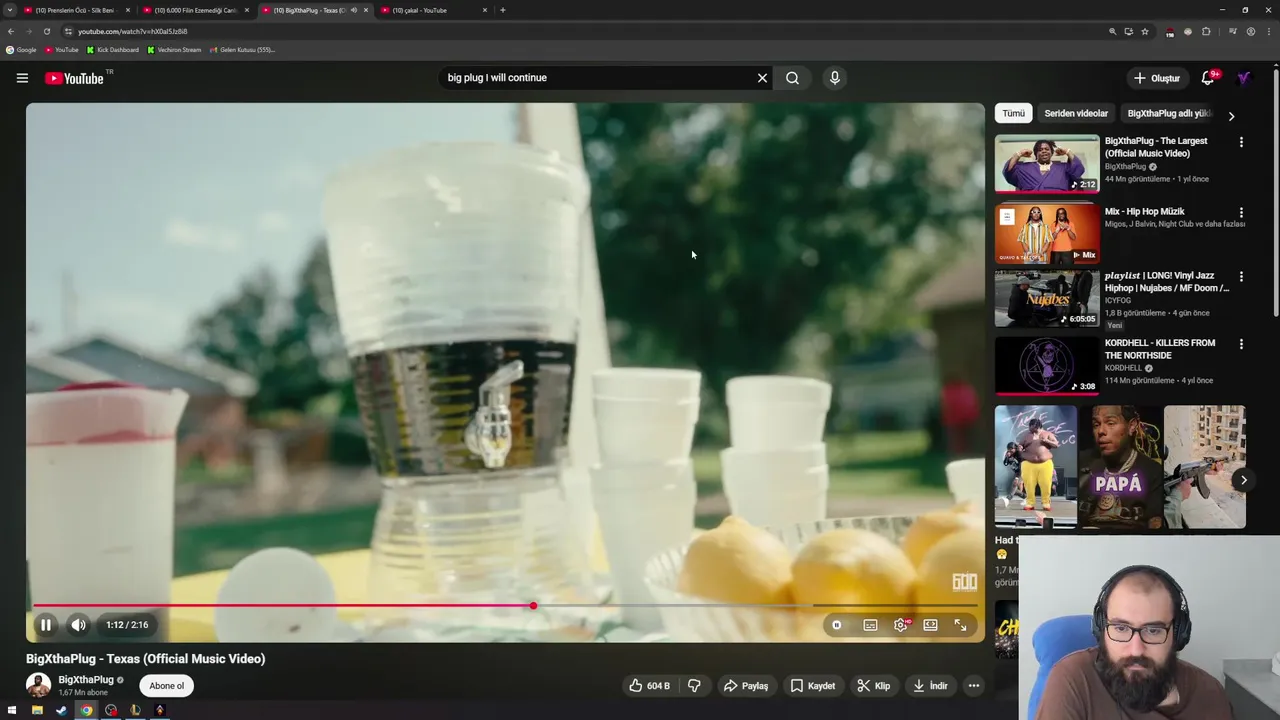Open the Windows Start menu
This screenshot has width=1280, height=720.
[x=11, y=710]
